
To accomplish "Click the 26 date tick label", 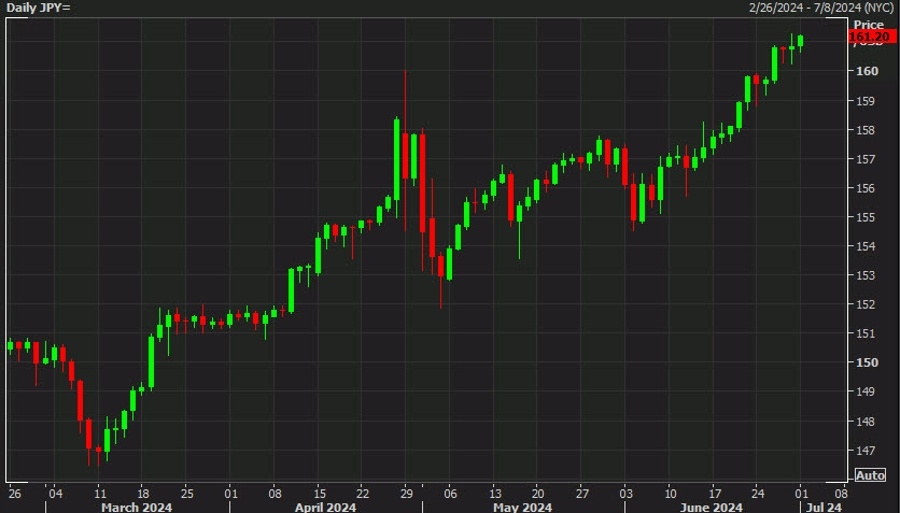I will pos(15,493).
